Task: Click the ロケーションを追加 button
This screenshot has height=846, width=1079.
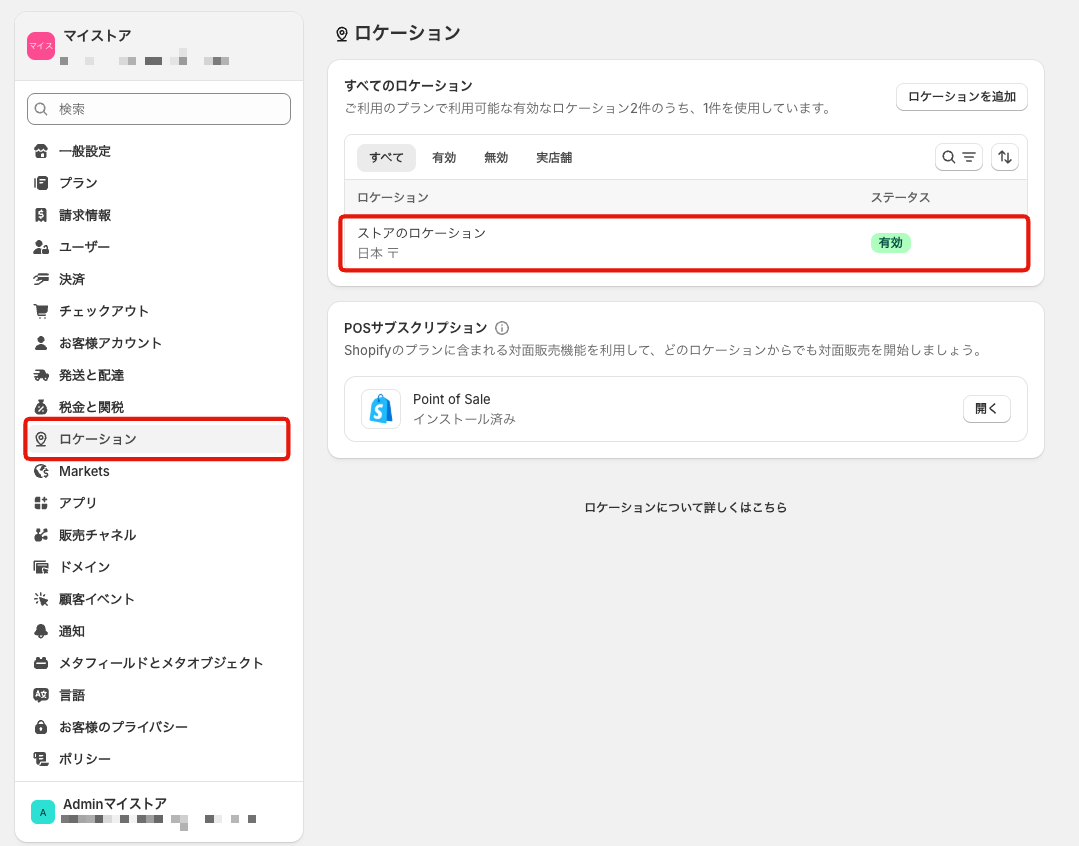Action: point(961,96)
